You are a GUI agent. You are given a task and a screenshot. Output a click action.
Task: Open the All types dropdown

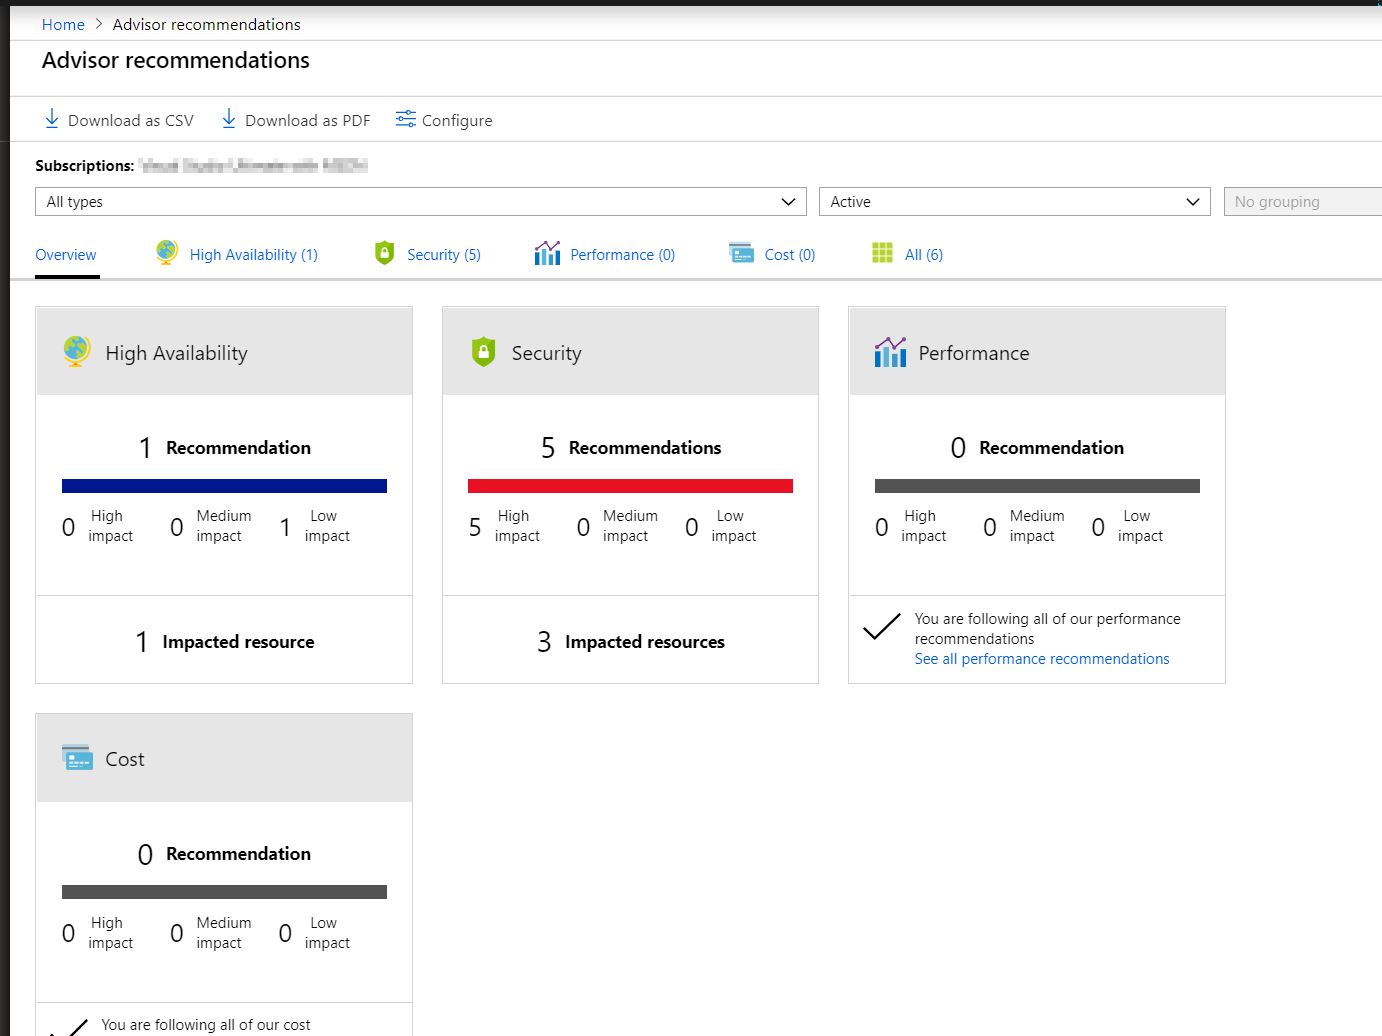421,201
